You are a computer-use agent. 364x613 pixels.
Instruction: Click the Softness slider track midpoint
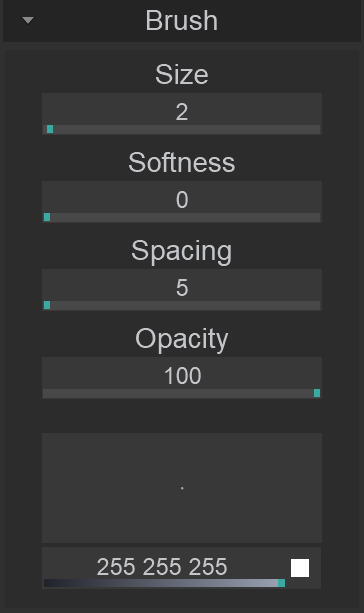pos(182,217)
